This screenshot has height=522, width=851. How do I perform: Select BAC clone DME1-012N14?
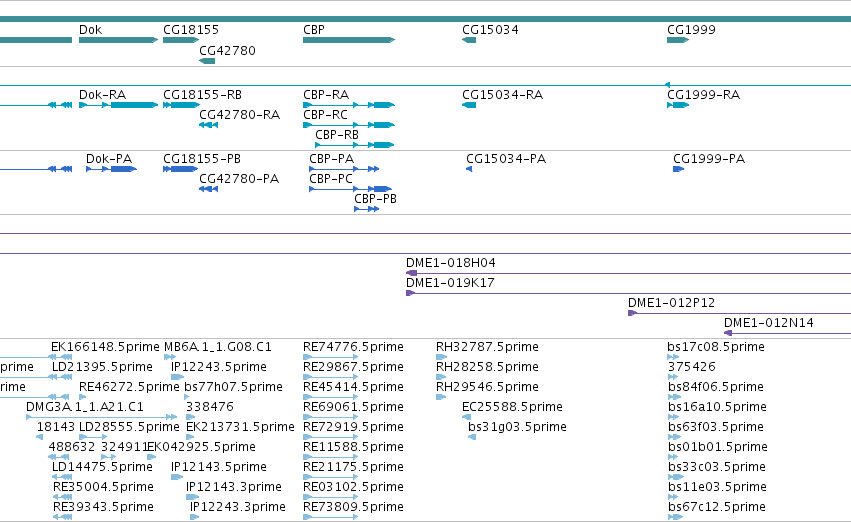click(x=788, y=333)
